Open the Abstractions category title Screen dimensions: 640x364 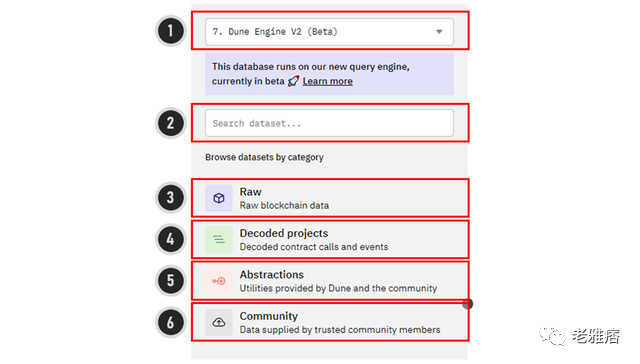(x=271, y=275)
